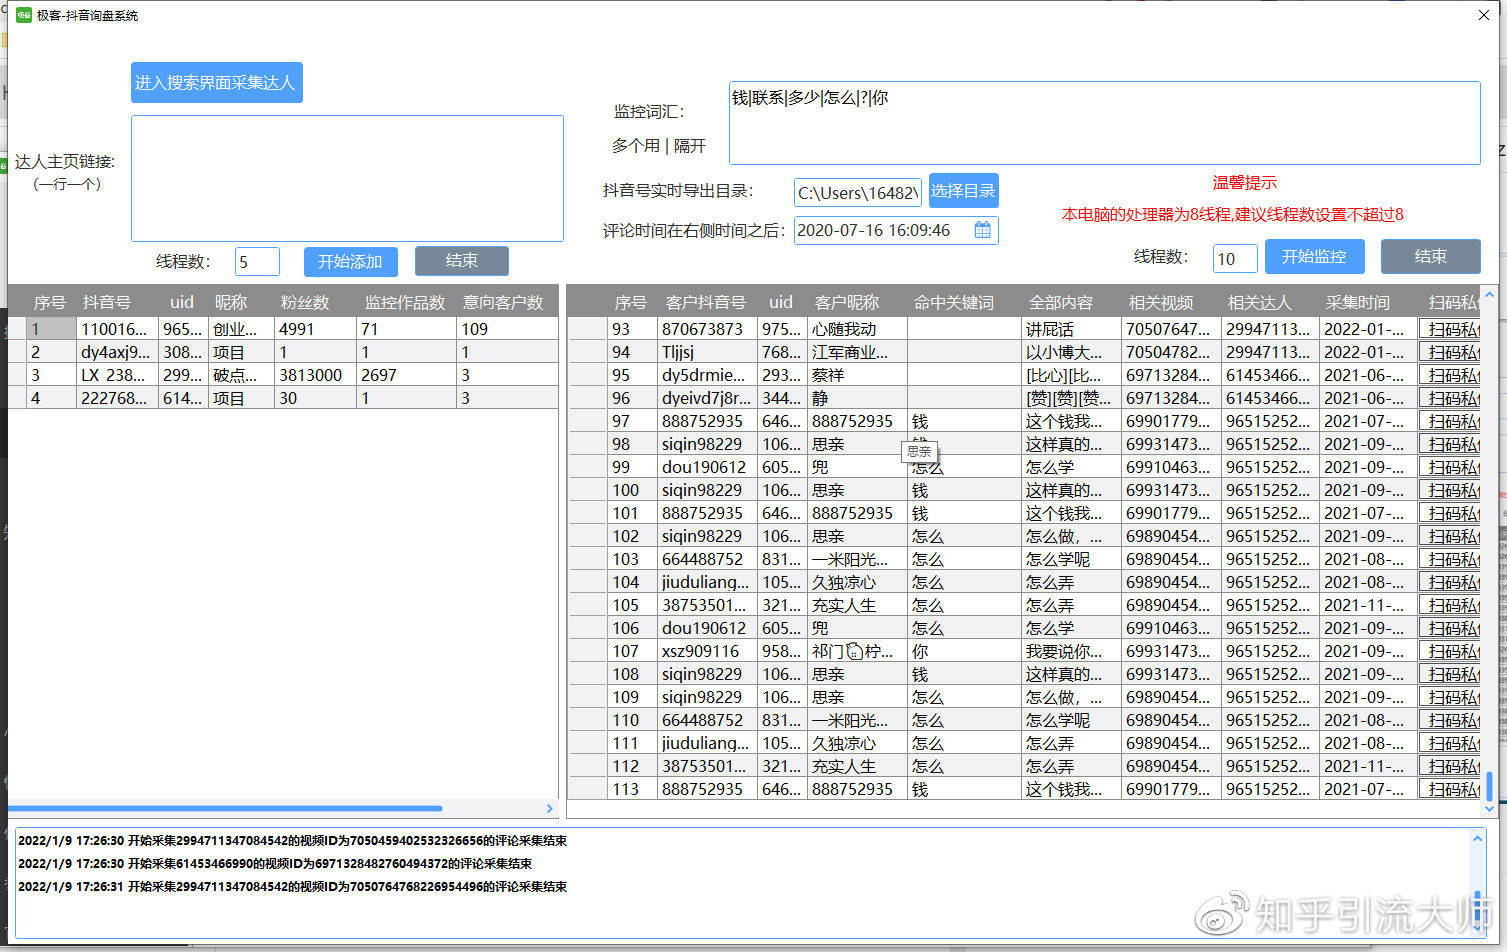Close the 极客-抖音询盘系统 window
The height and width of the screenshot is (952, 1507).
click(x=1484, y=15)
